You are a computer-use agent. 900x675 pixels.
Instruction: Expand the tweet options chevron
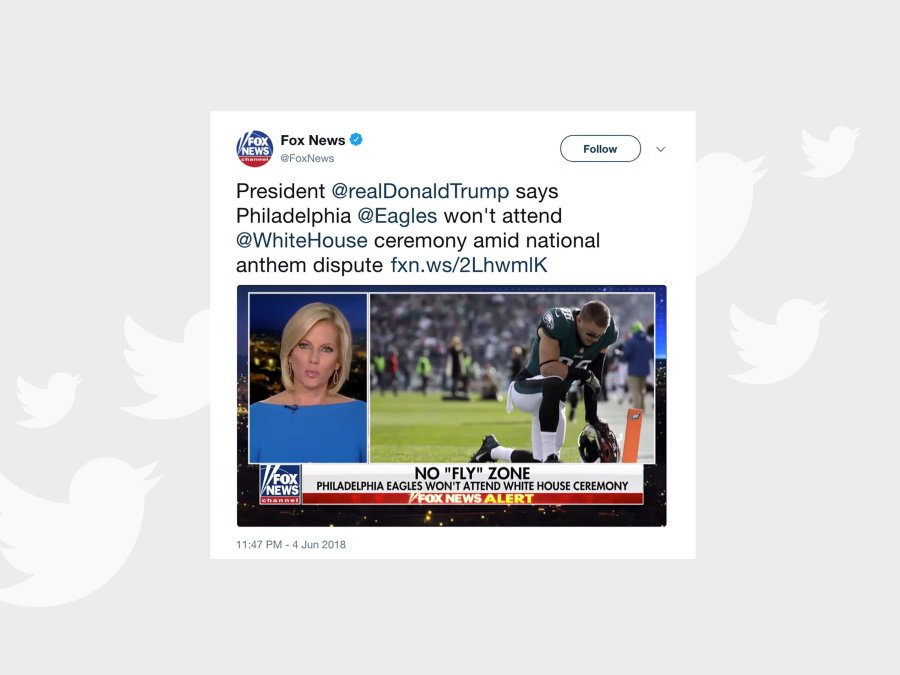[x=661, y=149]
